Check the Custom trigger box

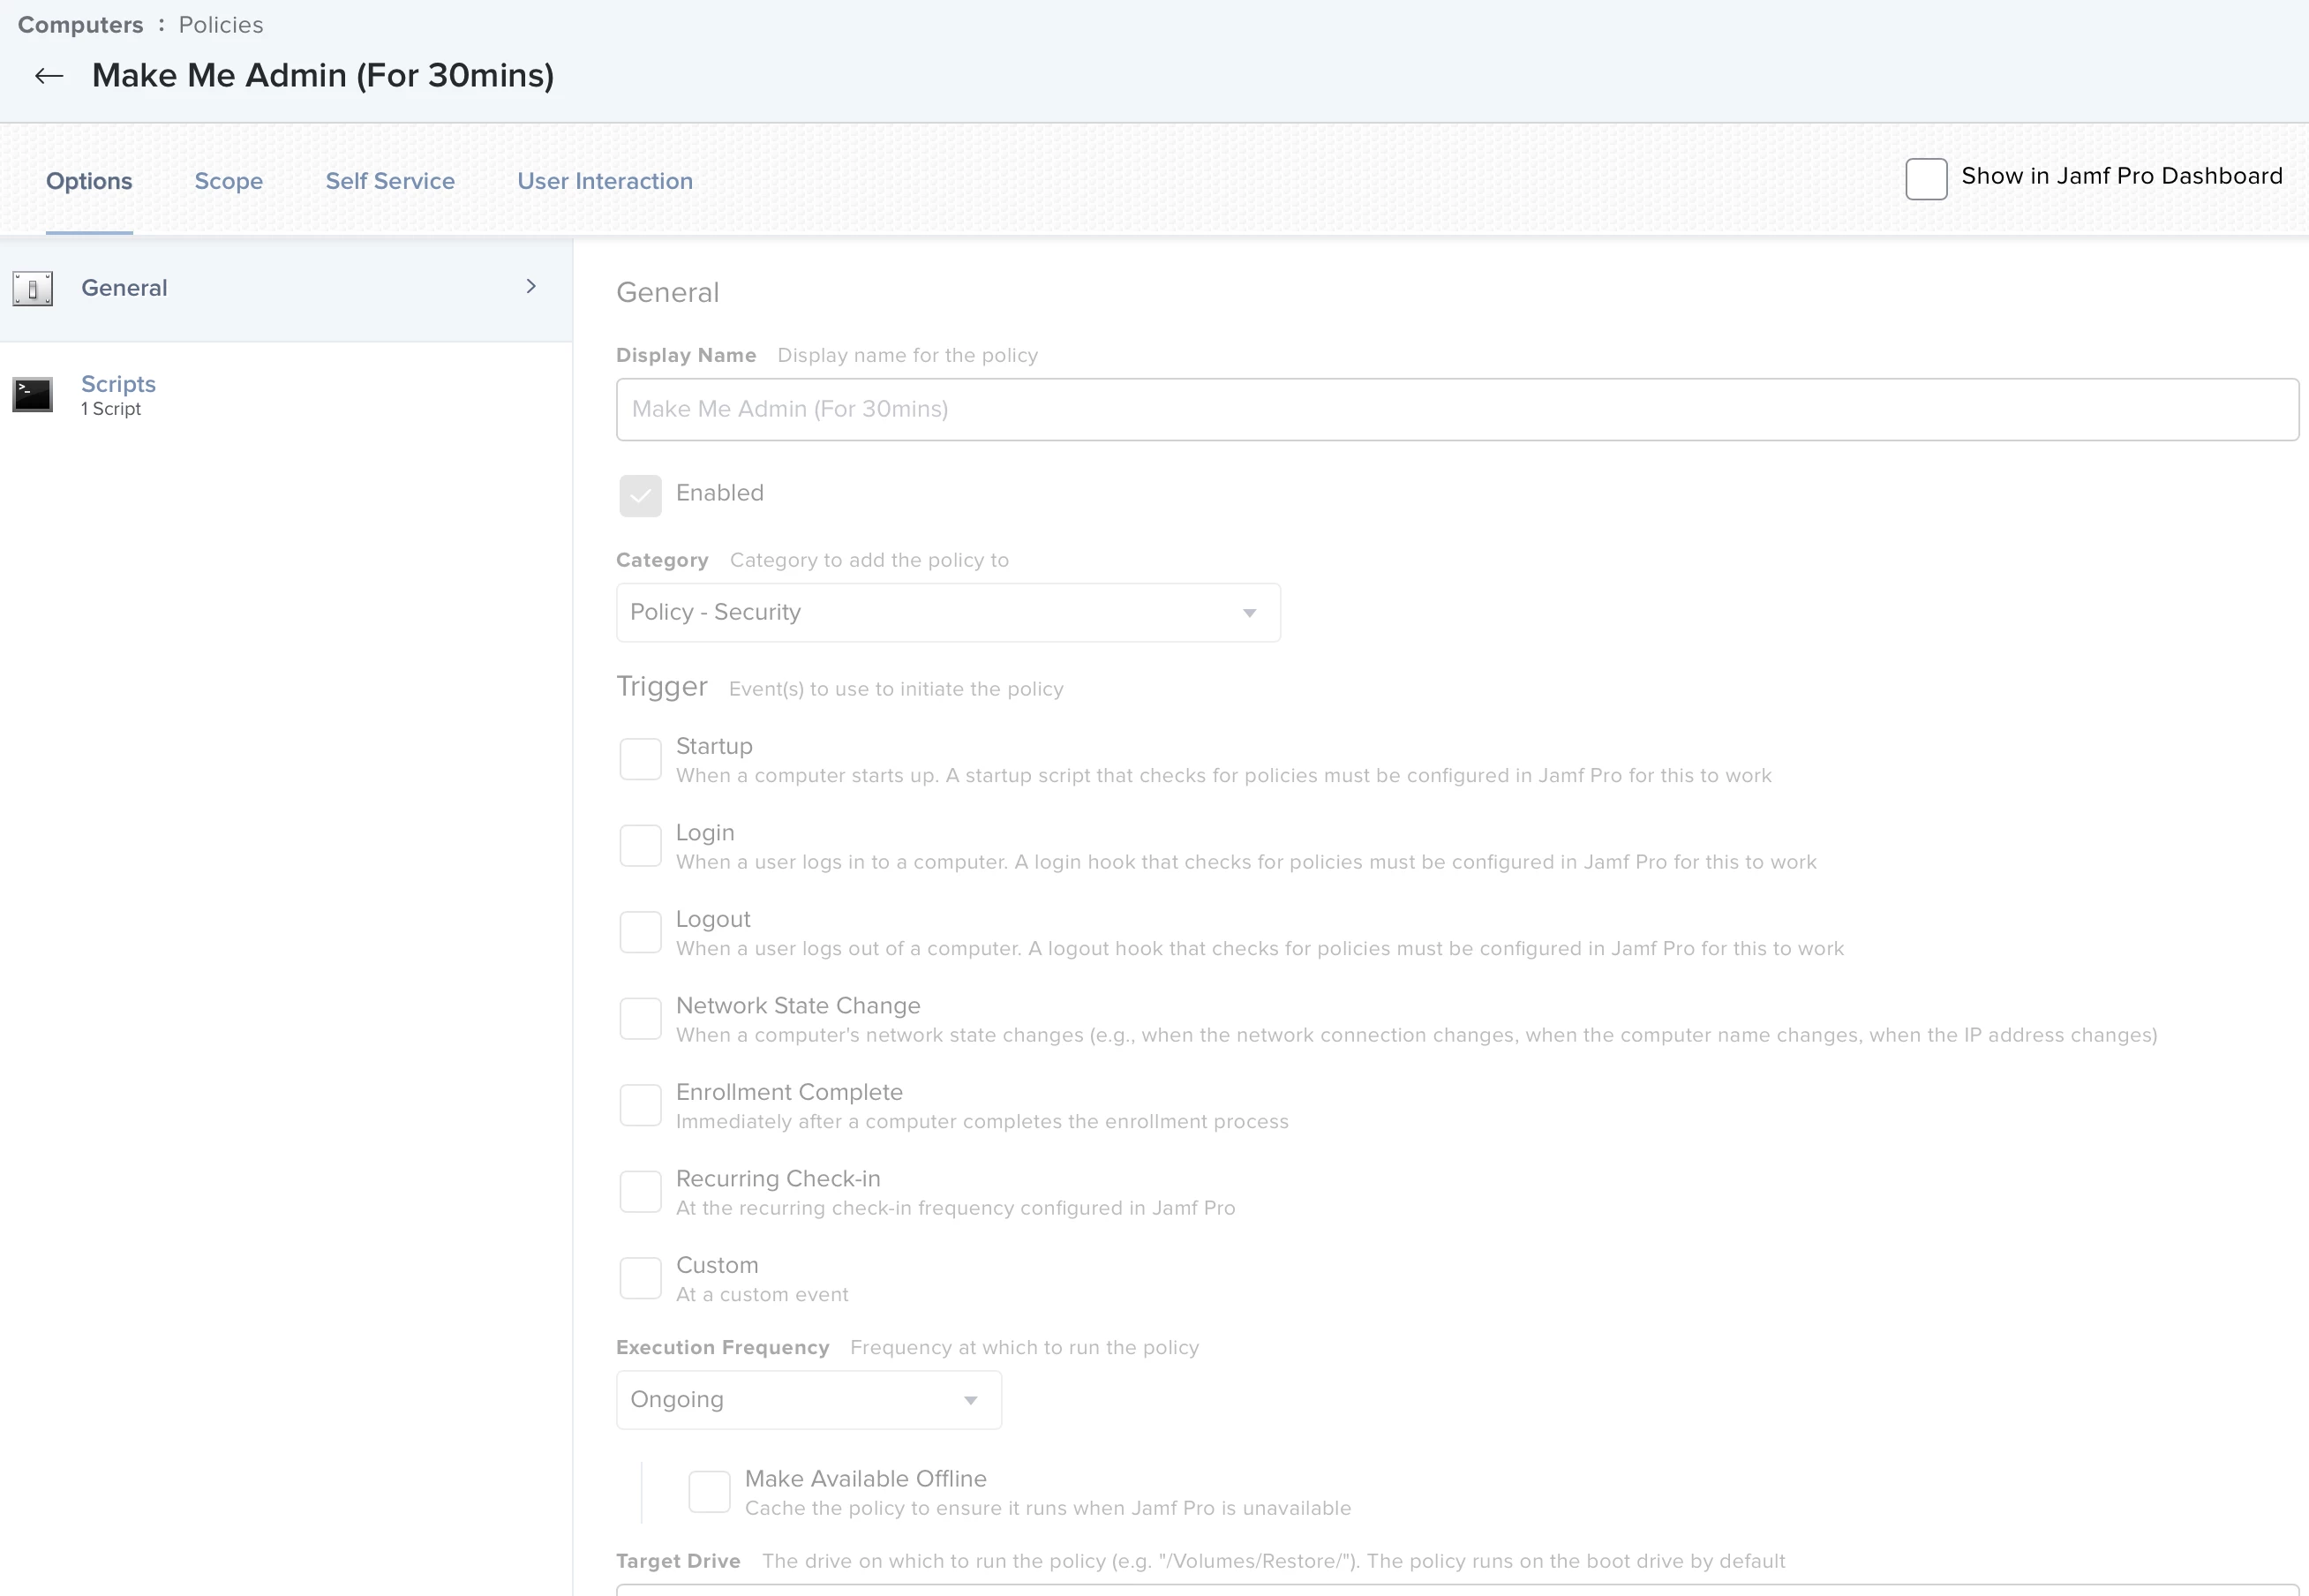click(640, 1278)
